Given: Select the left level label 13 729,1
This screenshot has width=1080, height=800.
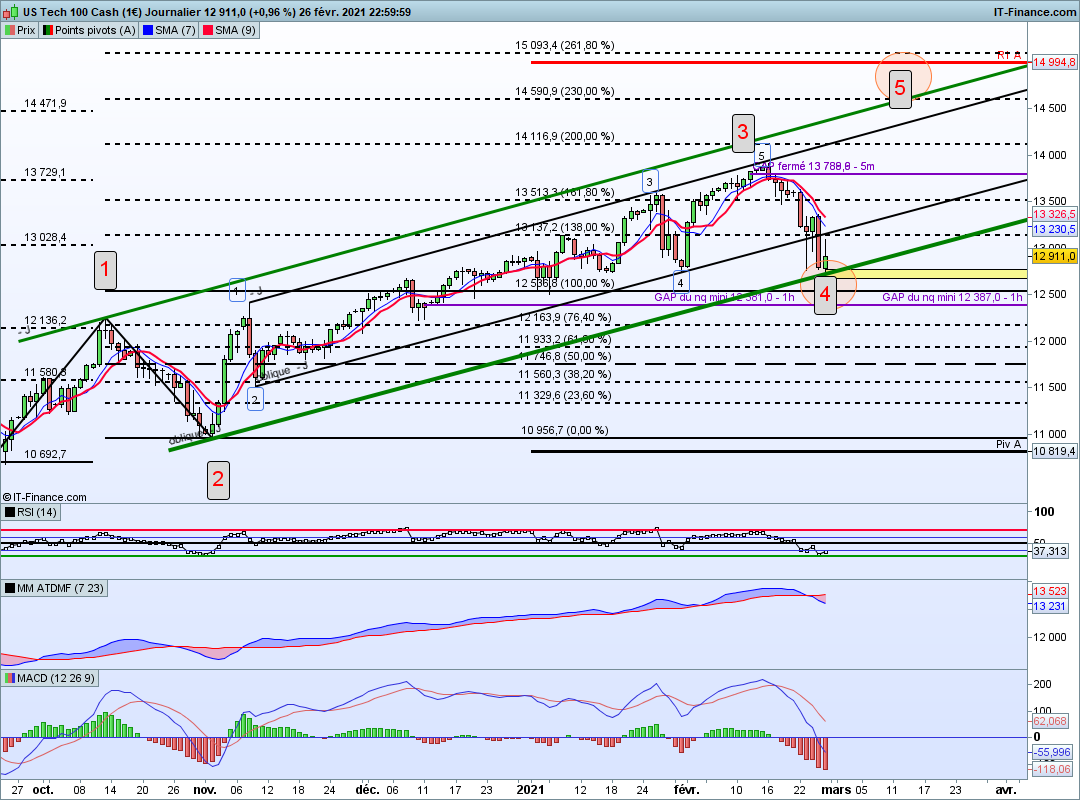Looking at the screenshot, I should [x=45, y=172].
